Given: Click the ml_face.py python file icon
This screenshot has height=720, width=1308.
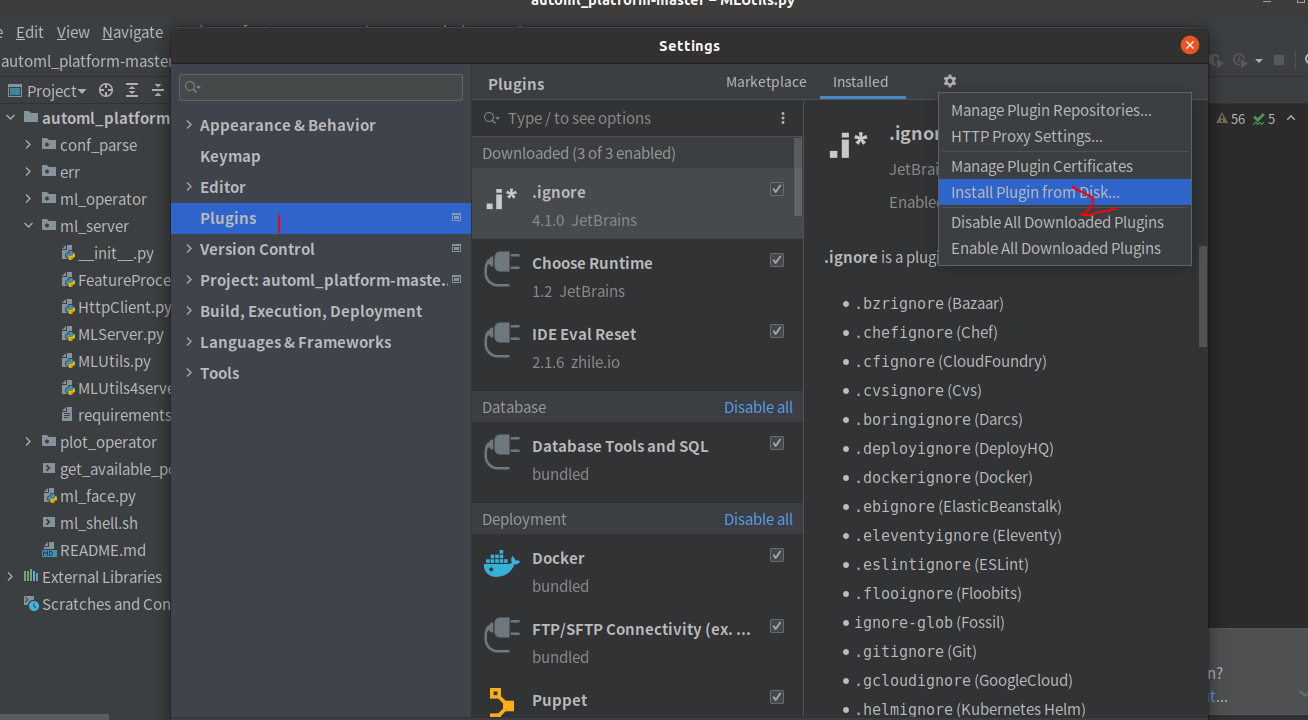Looking at the screenshot, I should coord(50,496).
